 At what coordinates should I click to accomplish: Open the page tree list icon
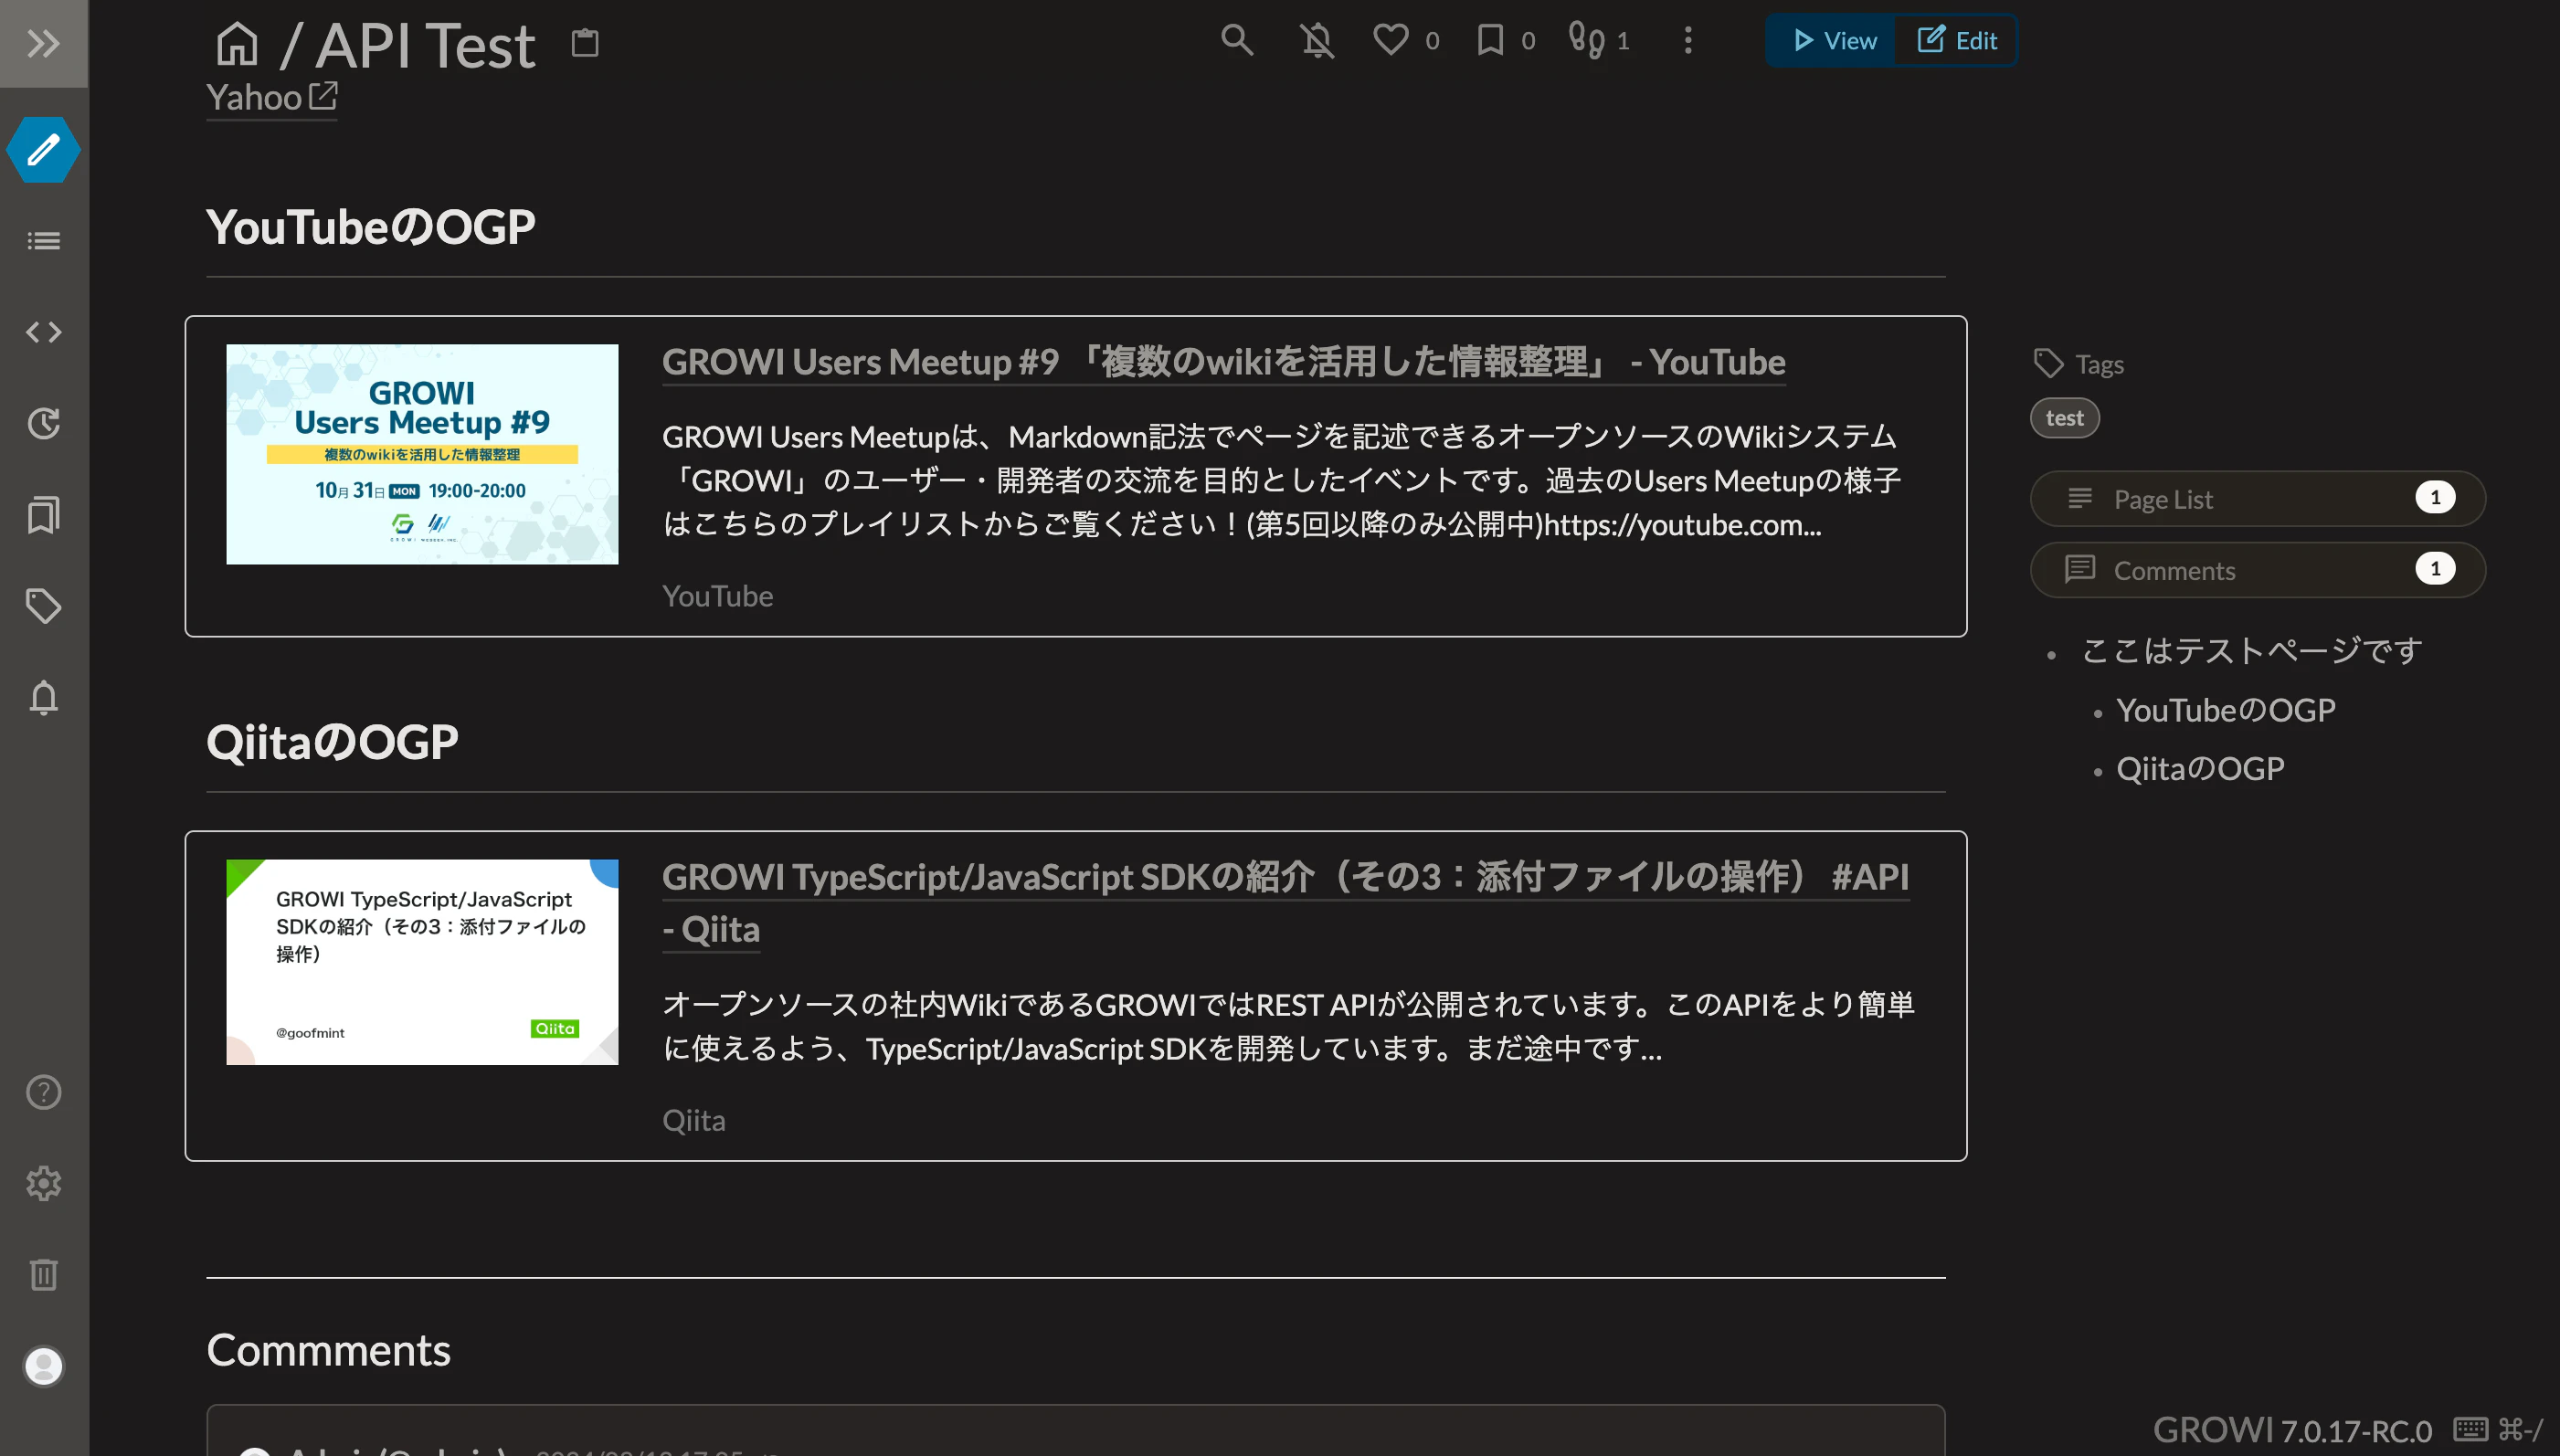tap(43, 241)
